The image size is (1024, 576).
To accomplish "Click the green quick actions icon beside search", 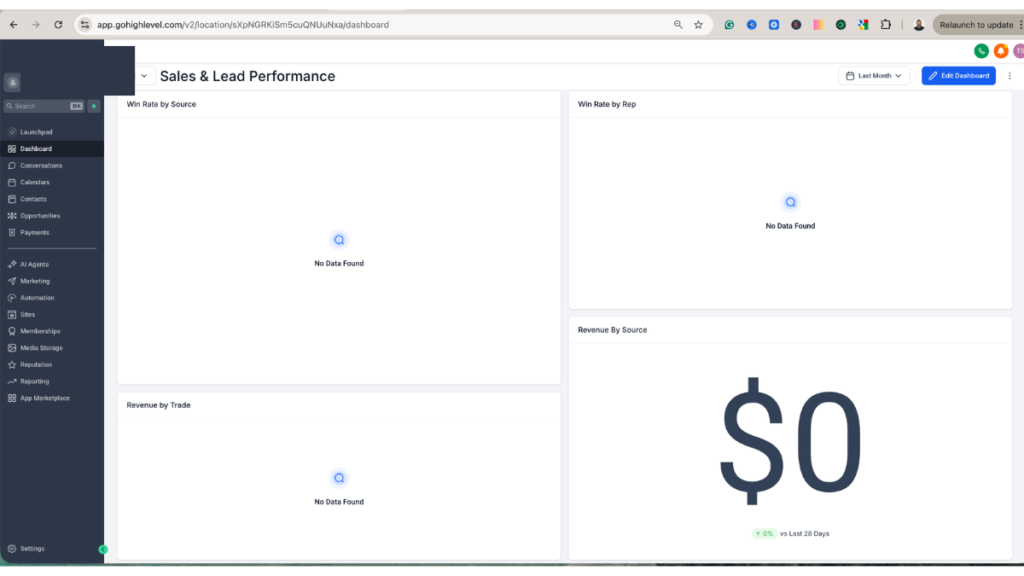I will [x=94, y=106].
